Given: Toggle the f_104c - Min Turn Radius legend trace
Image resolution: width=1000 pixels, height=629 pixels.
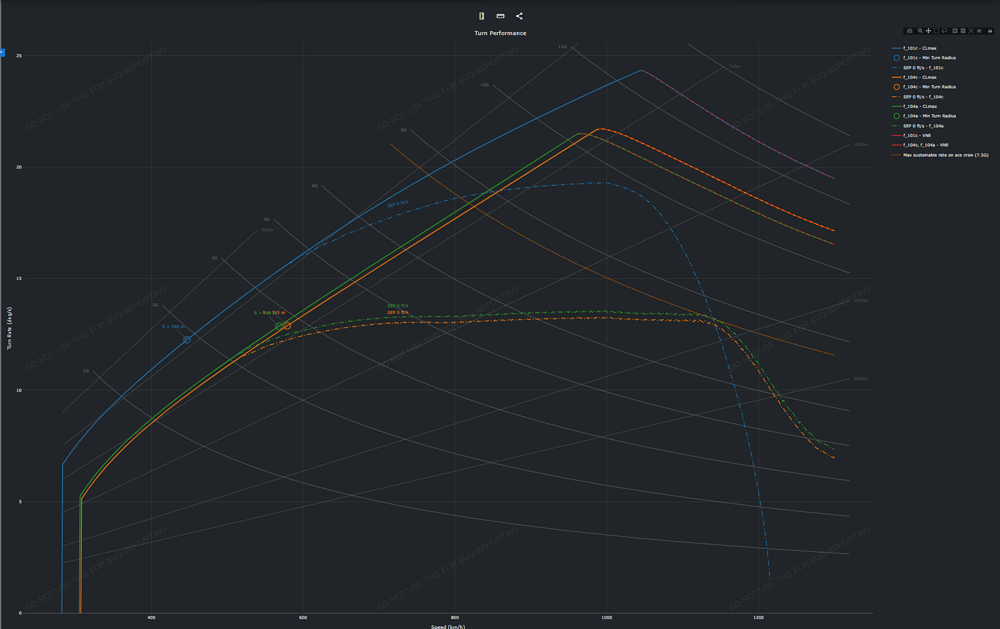Looking at the screenshot, I should tap(924, 87).
